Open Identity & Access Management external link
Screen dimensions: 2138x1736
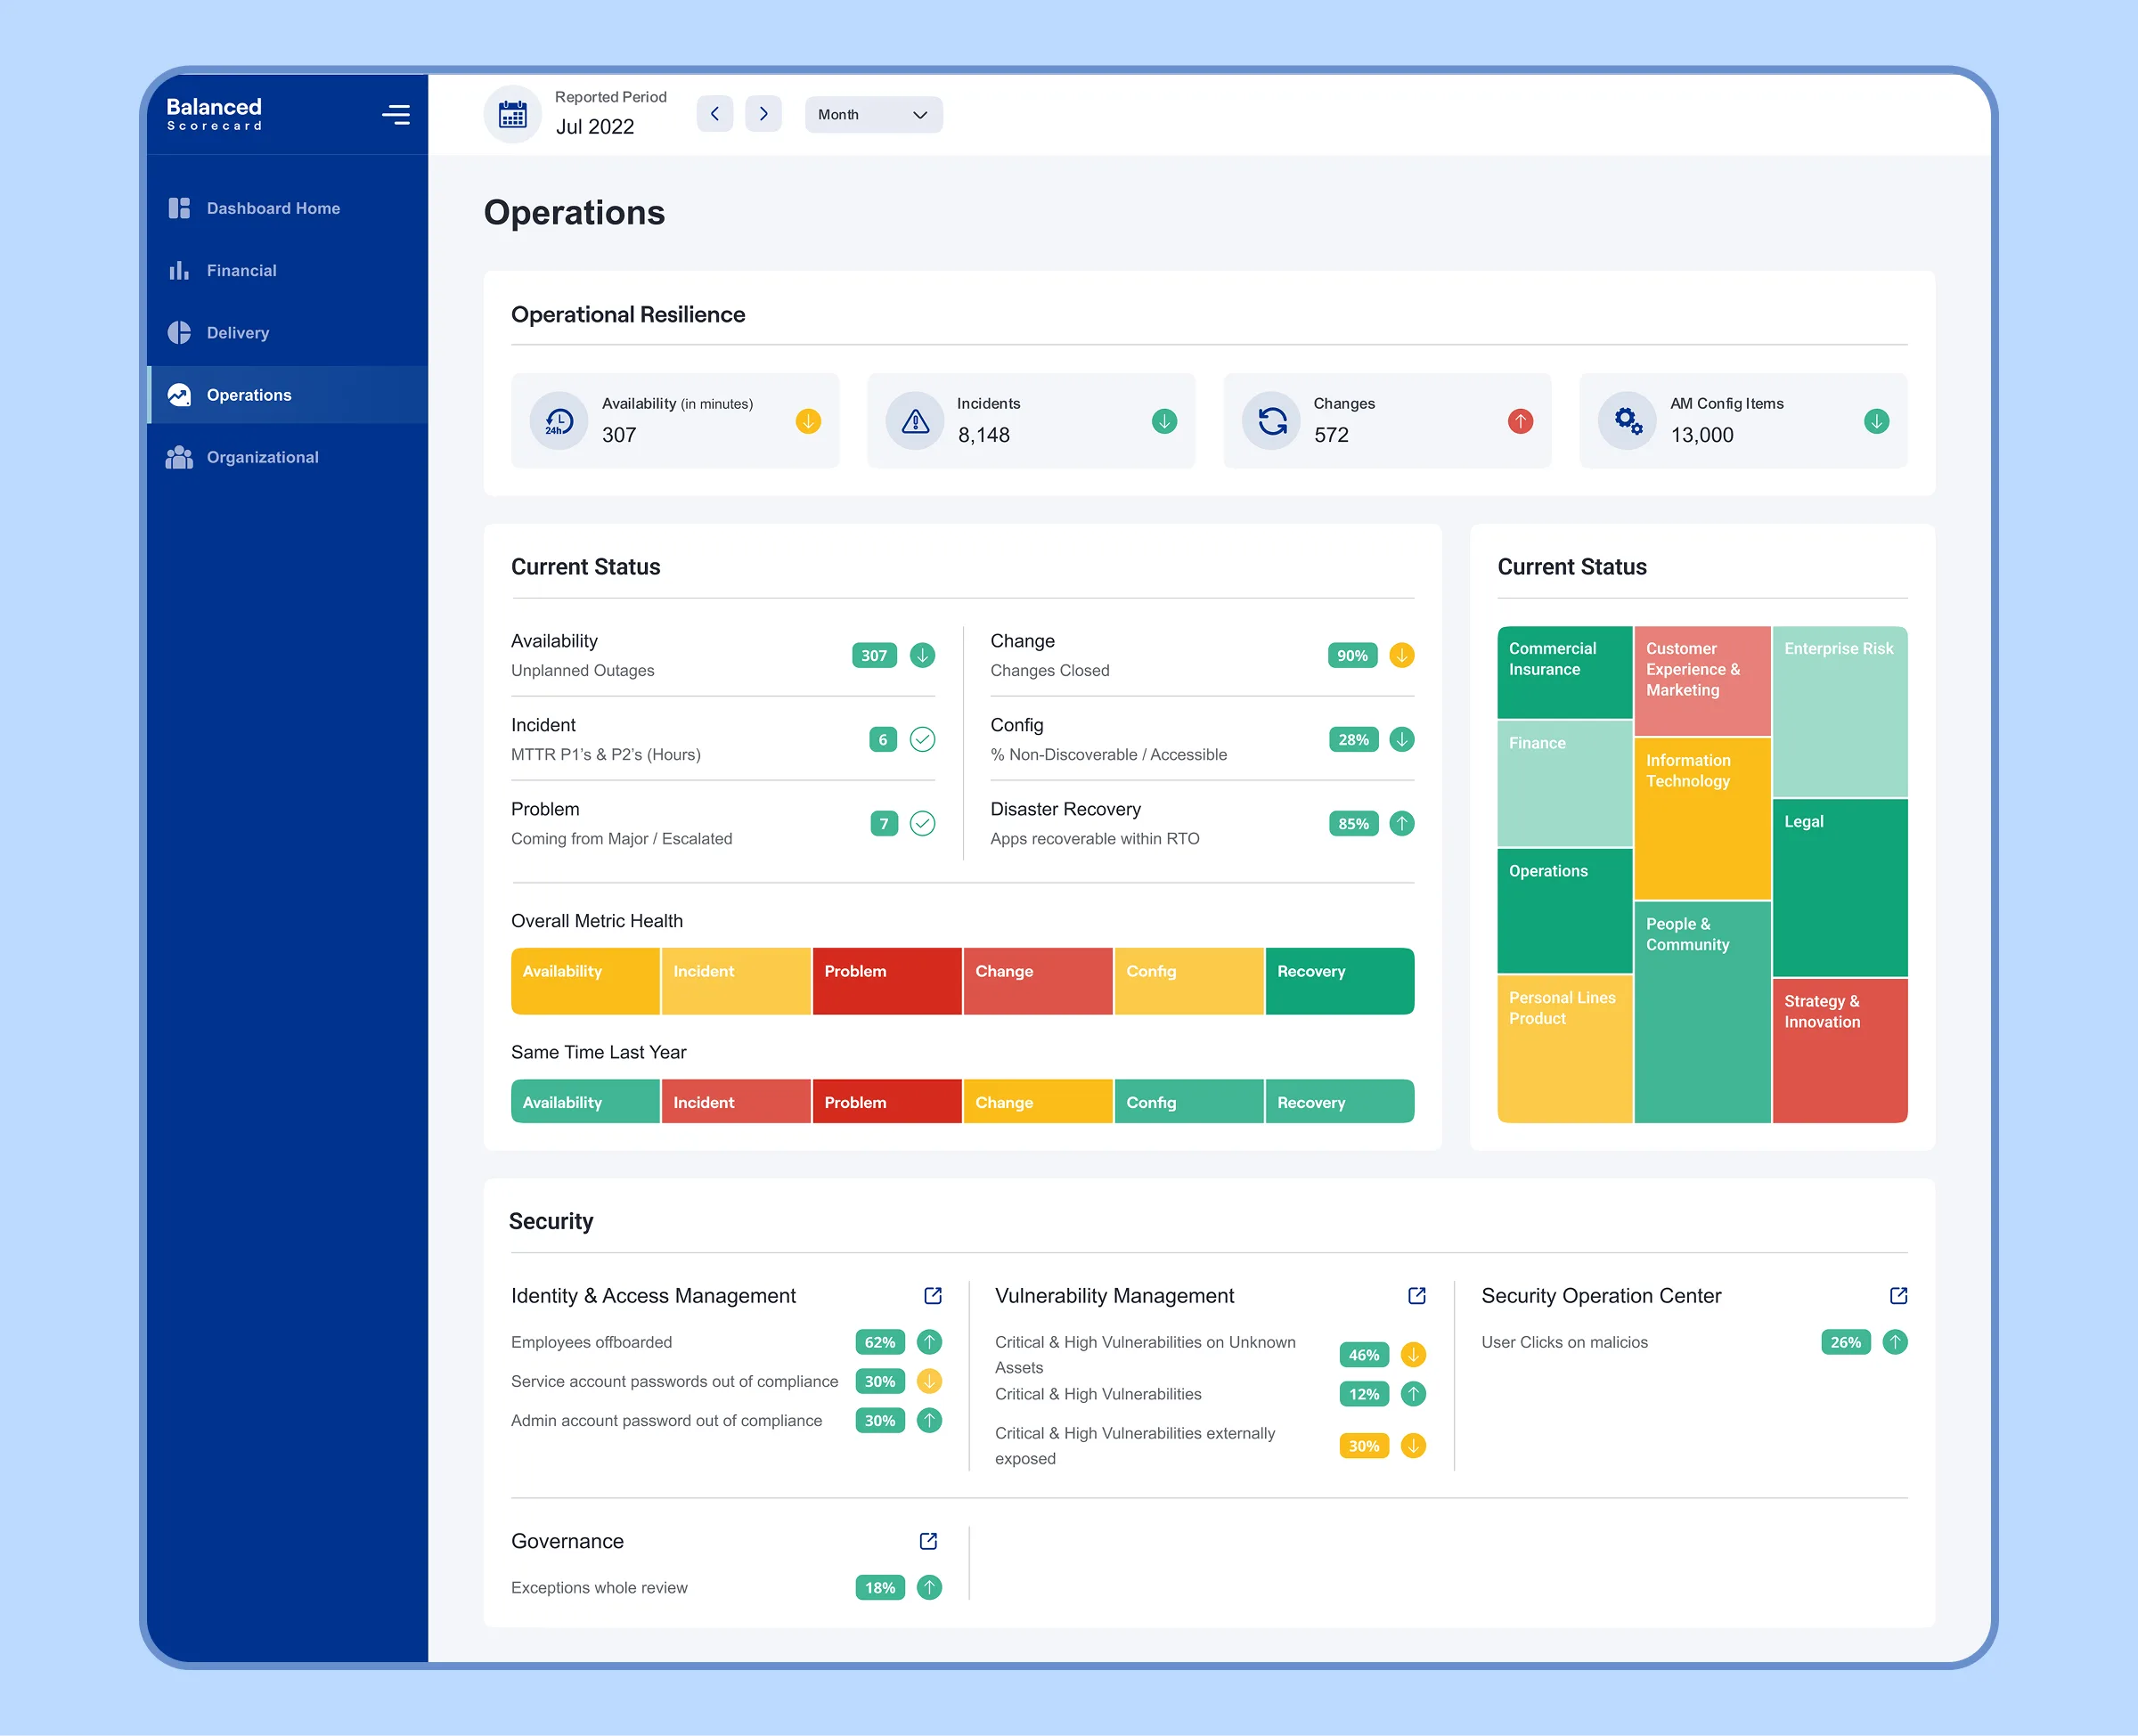point(933,1296)
